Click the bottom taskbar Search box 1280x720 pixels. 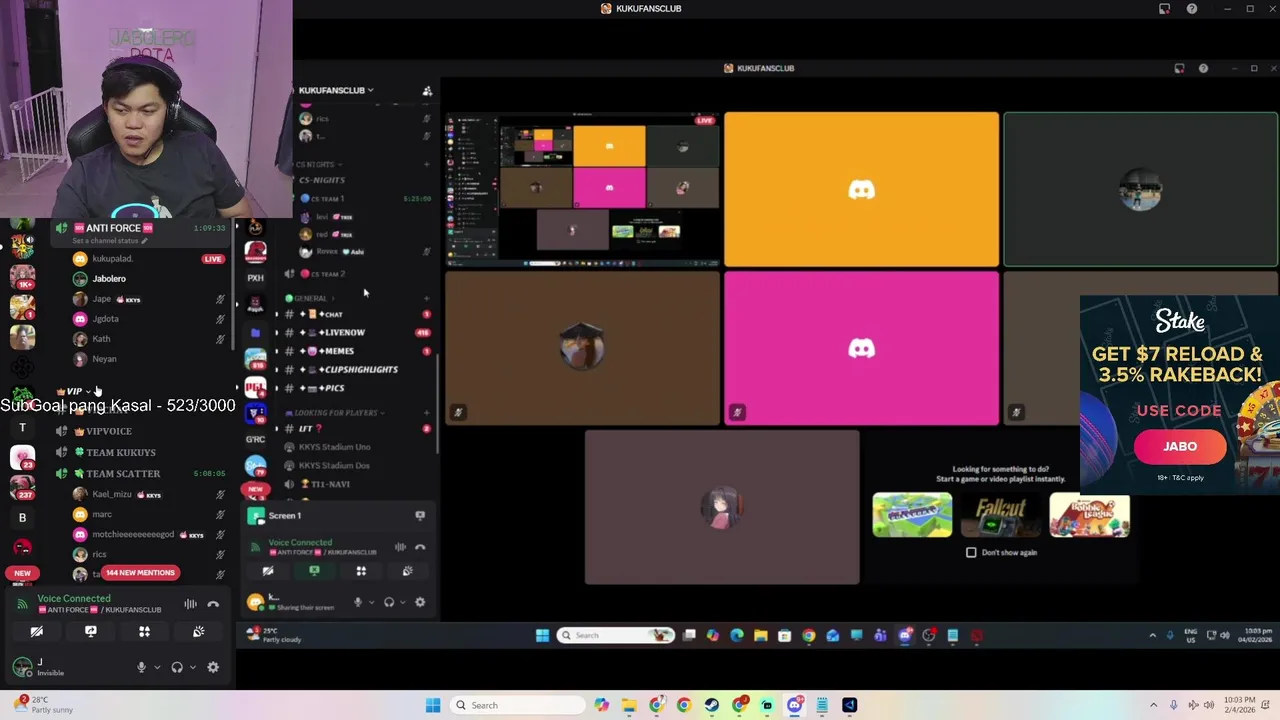point(515,705)
